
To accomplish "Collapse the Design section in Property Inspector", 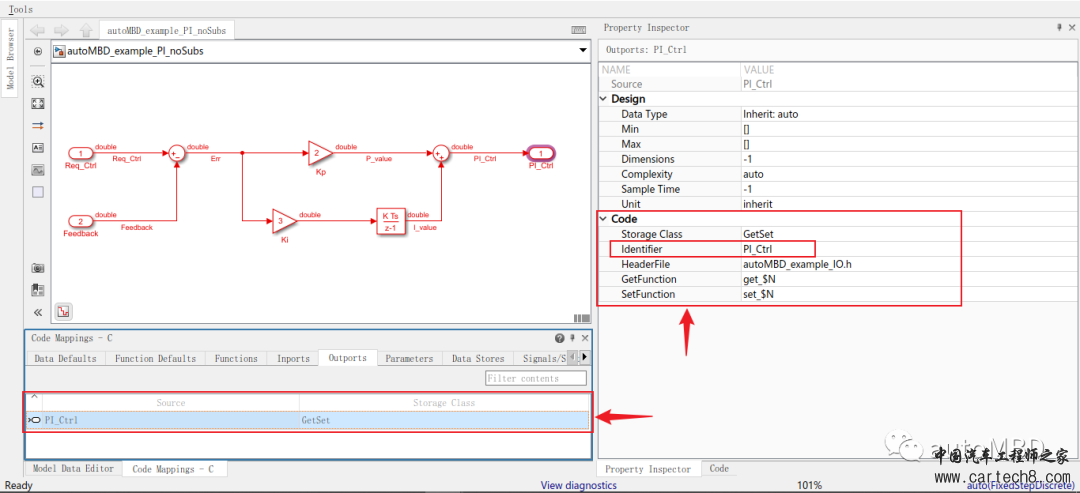I will tap(604, 99).
